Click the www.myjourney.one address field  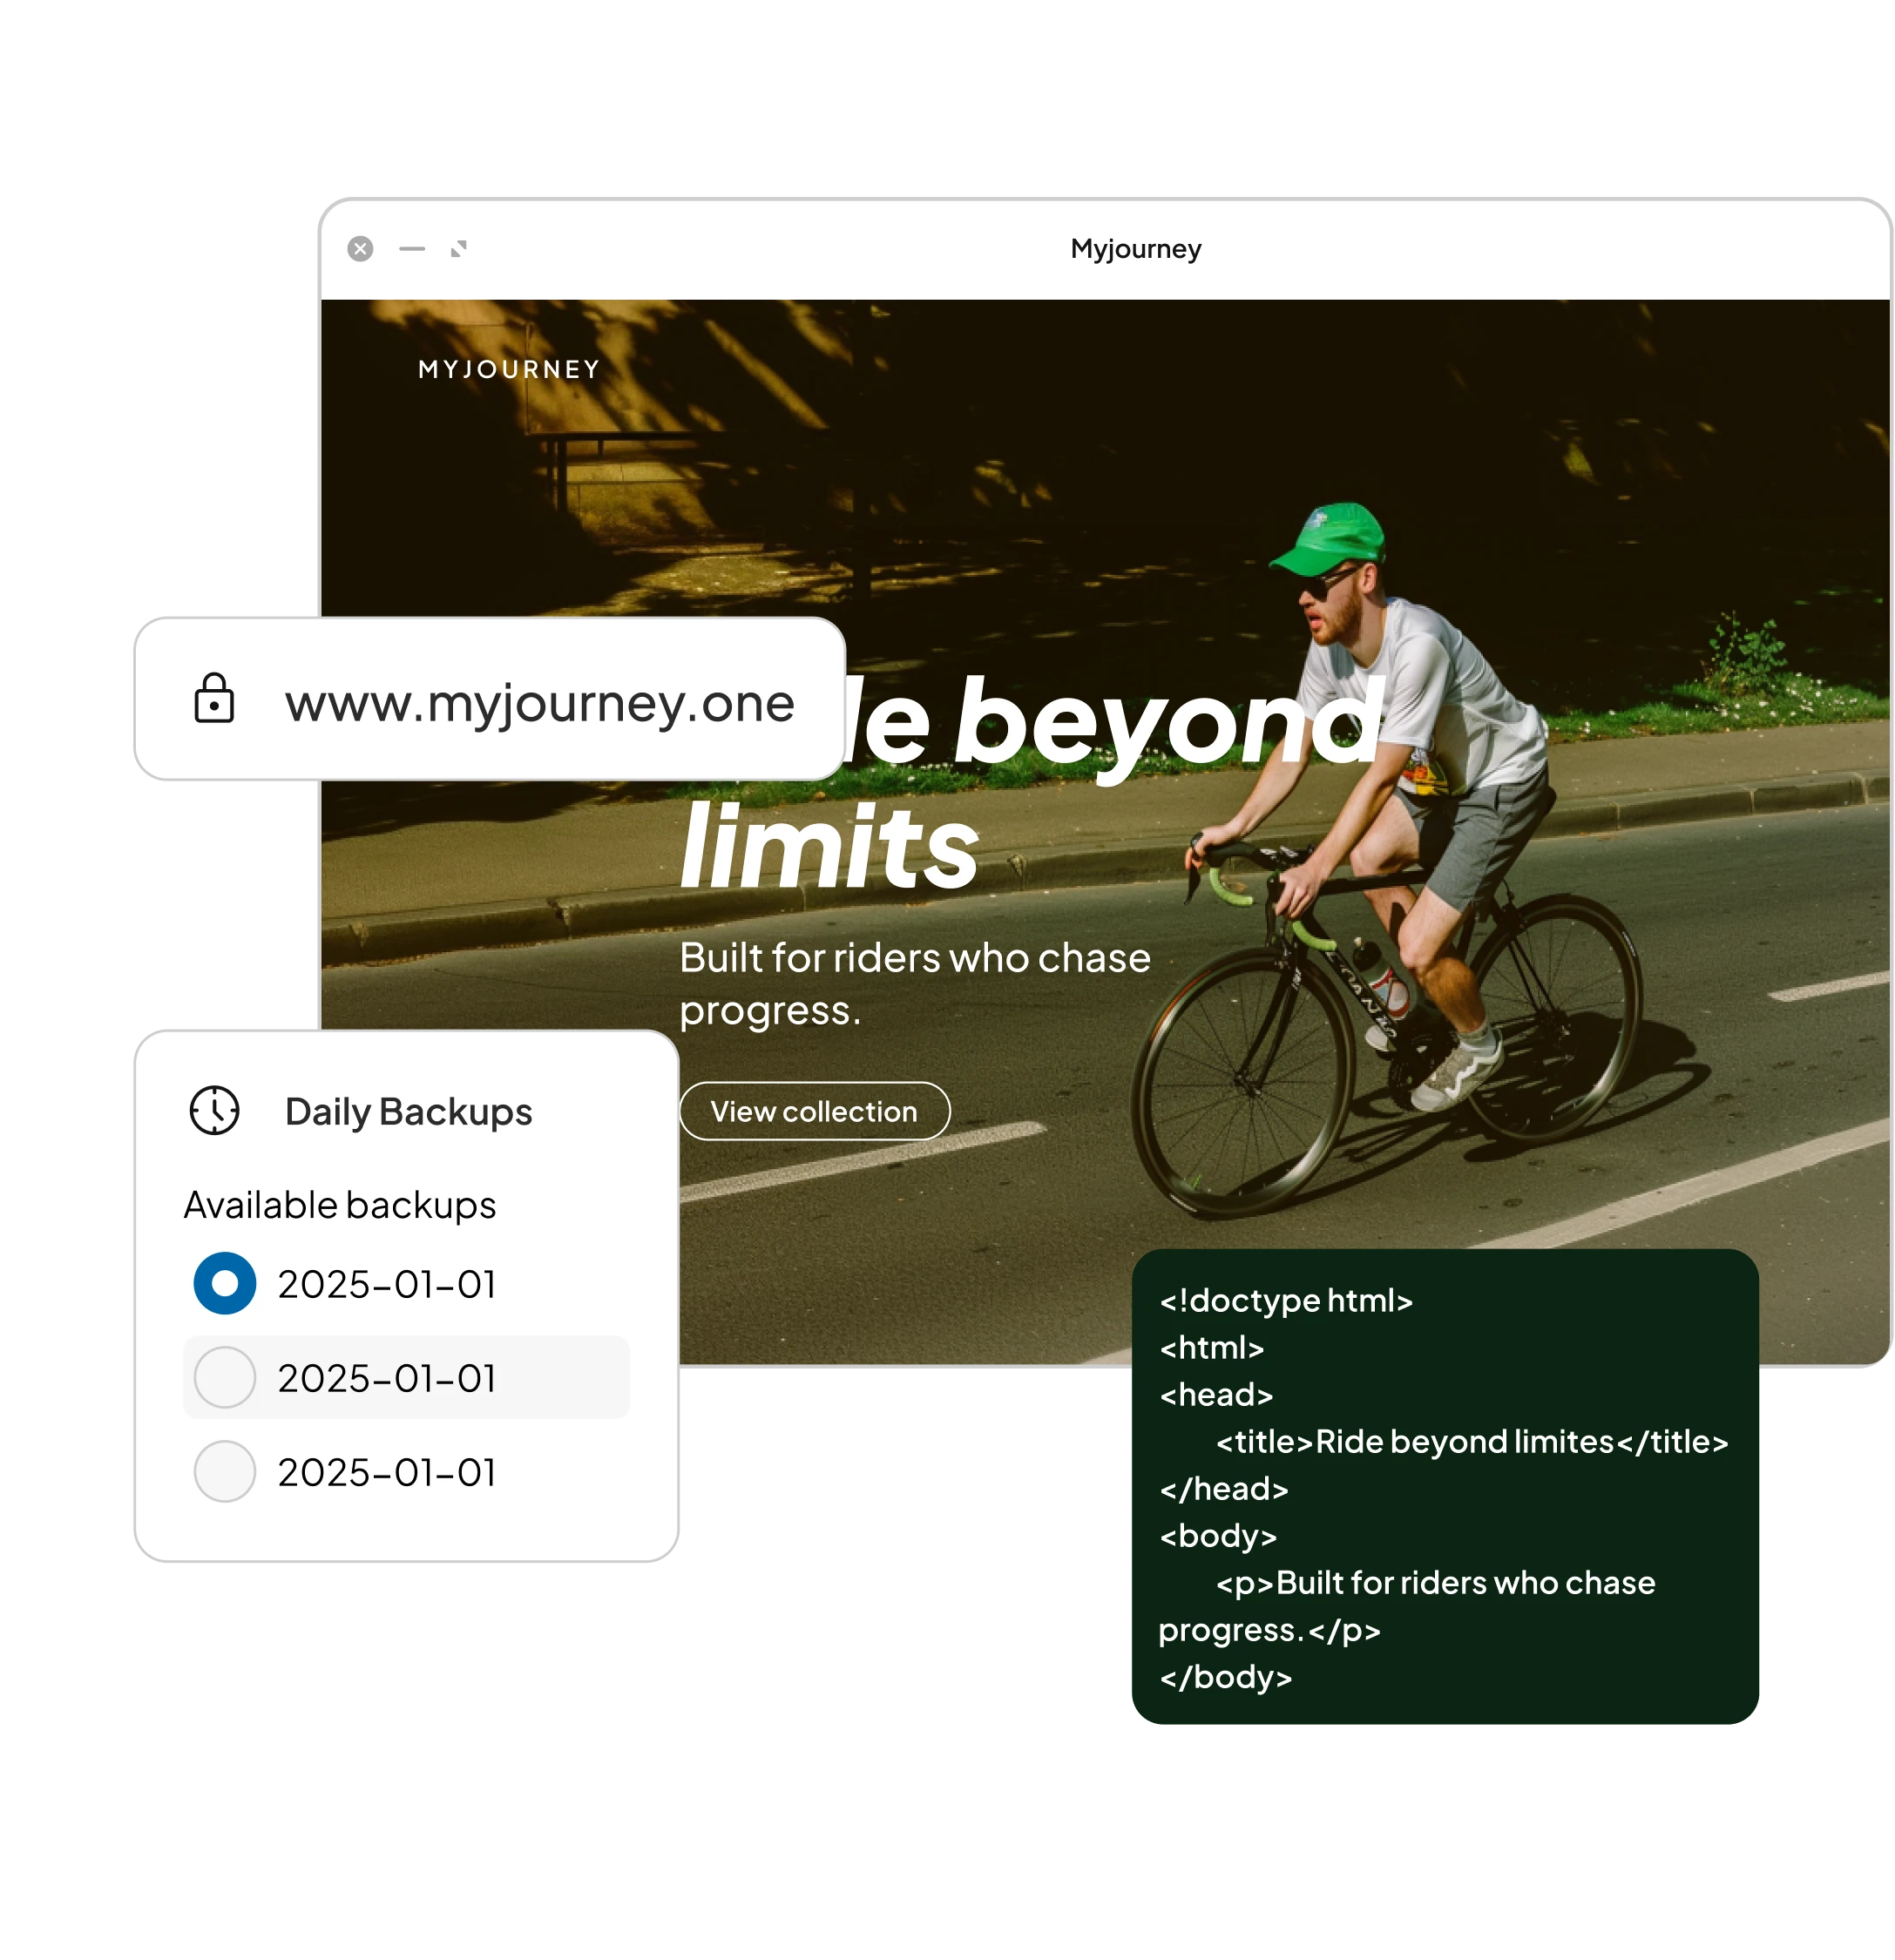(x=540, y=705)
